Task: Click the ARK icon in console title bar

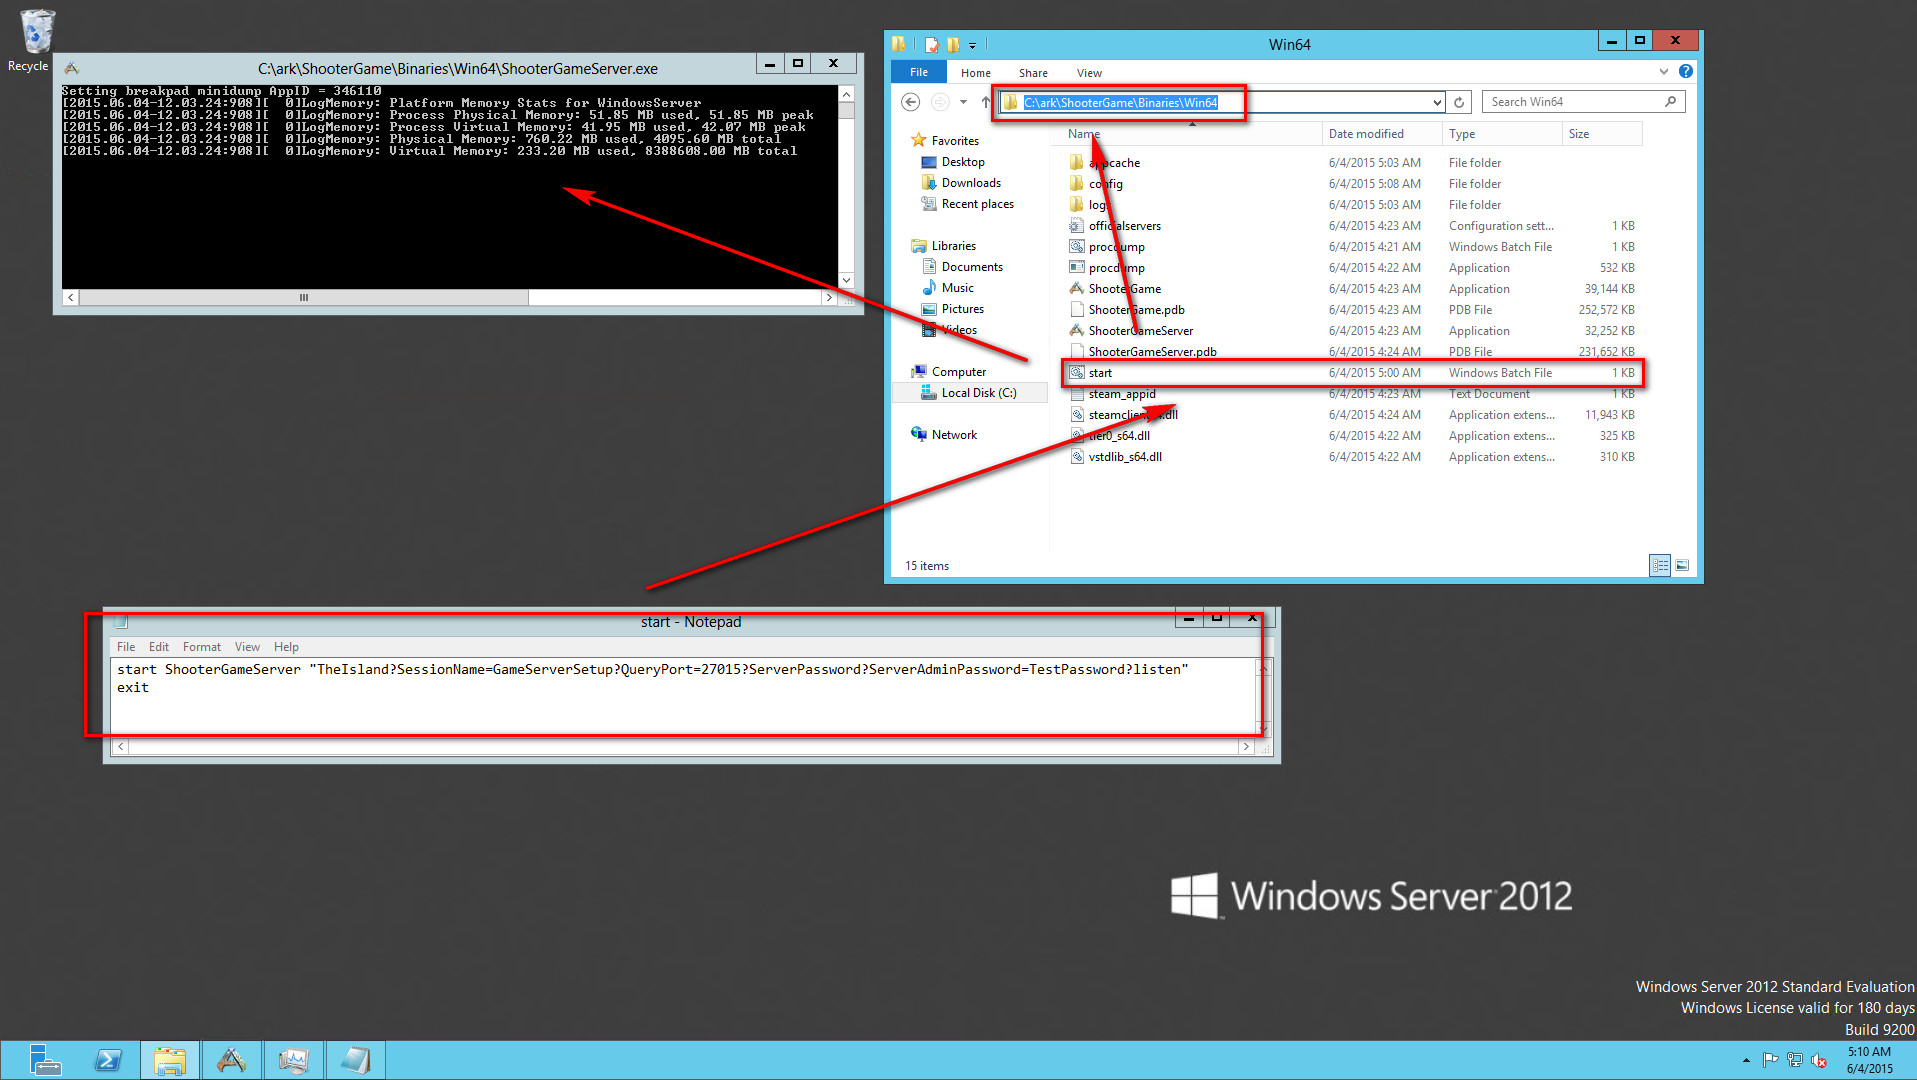Action: (71, 69)
